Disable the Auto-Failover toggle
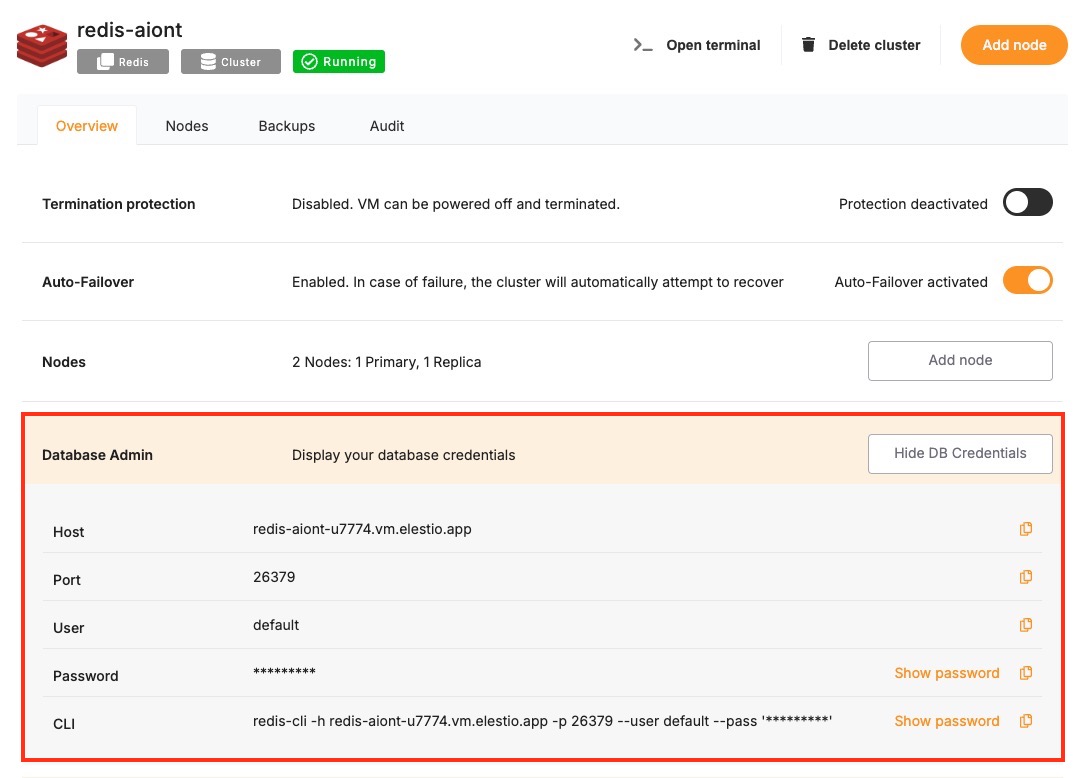The height and width of the screenshot is (778, 1084). 1027,281
